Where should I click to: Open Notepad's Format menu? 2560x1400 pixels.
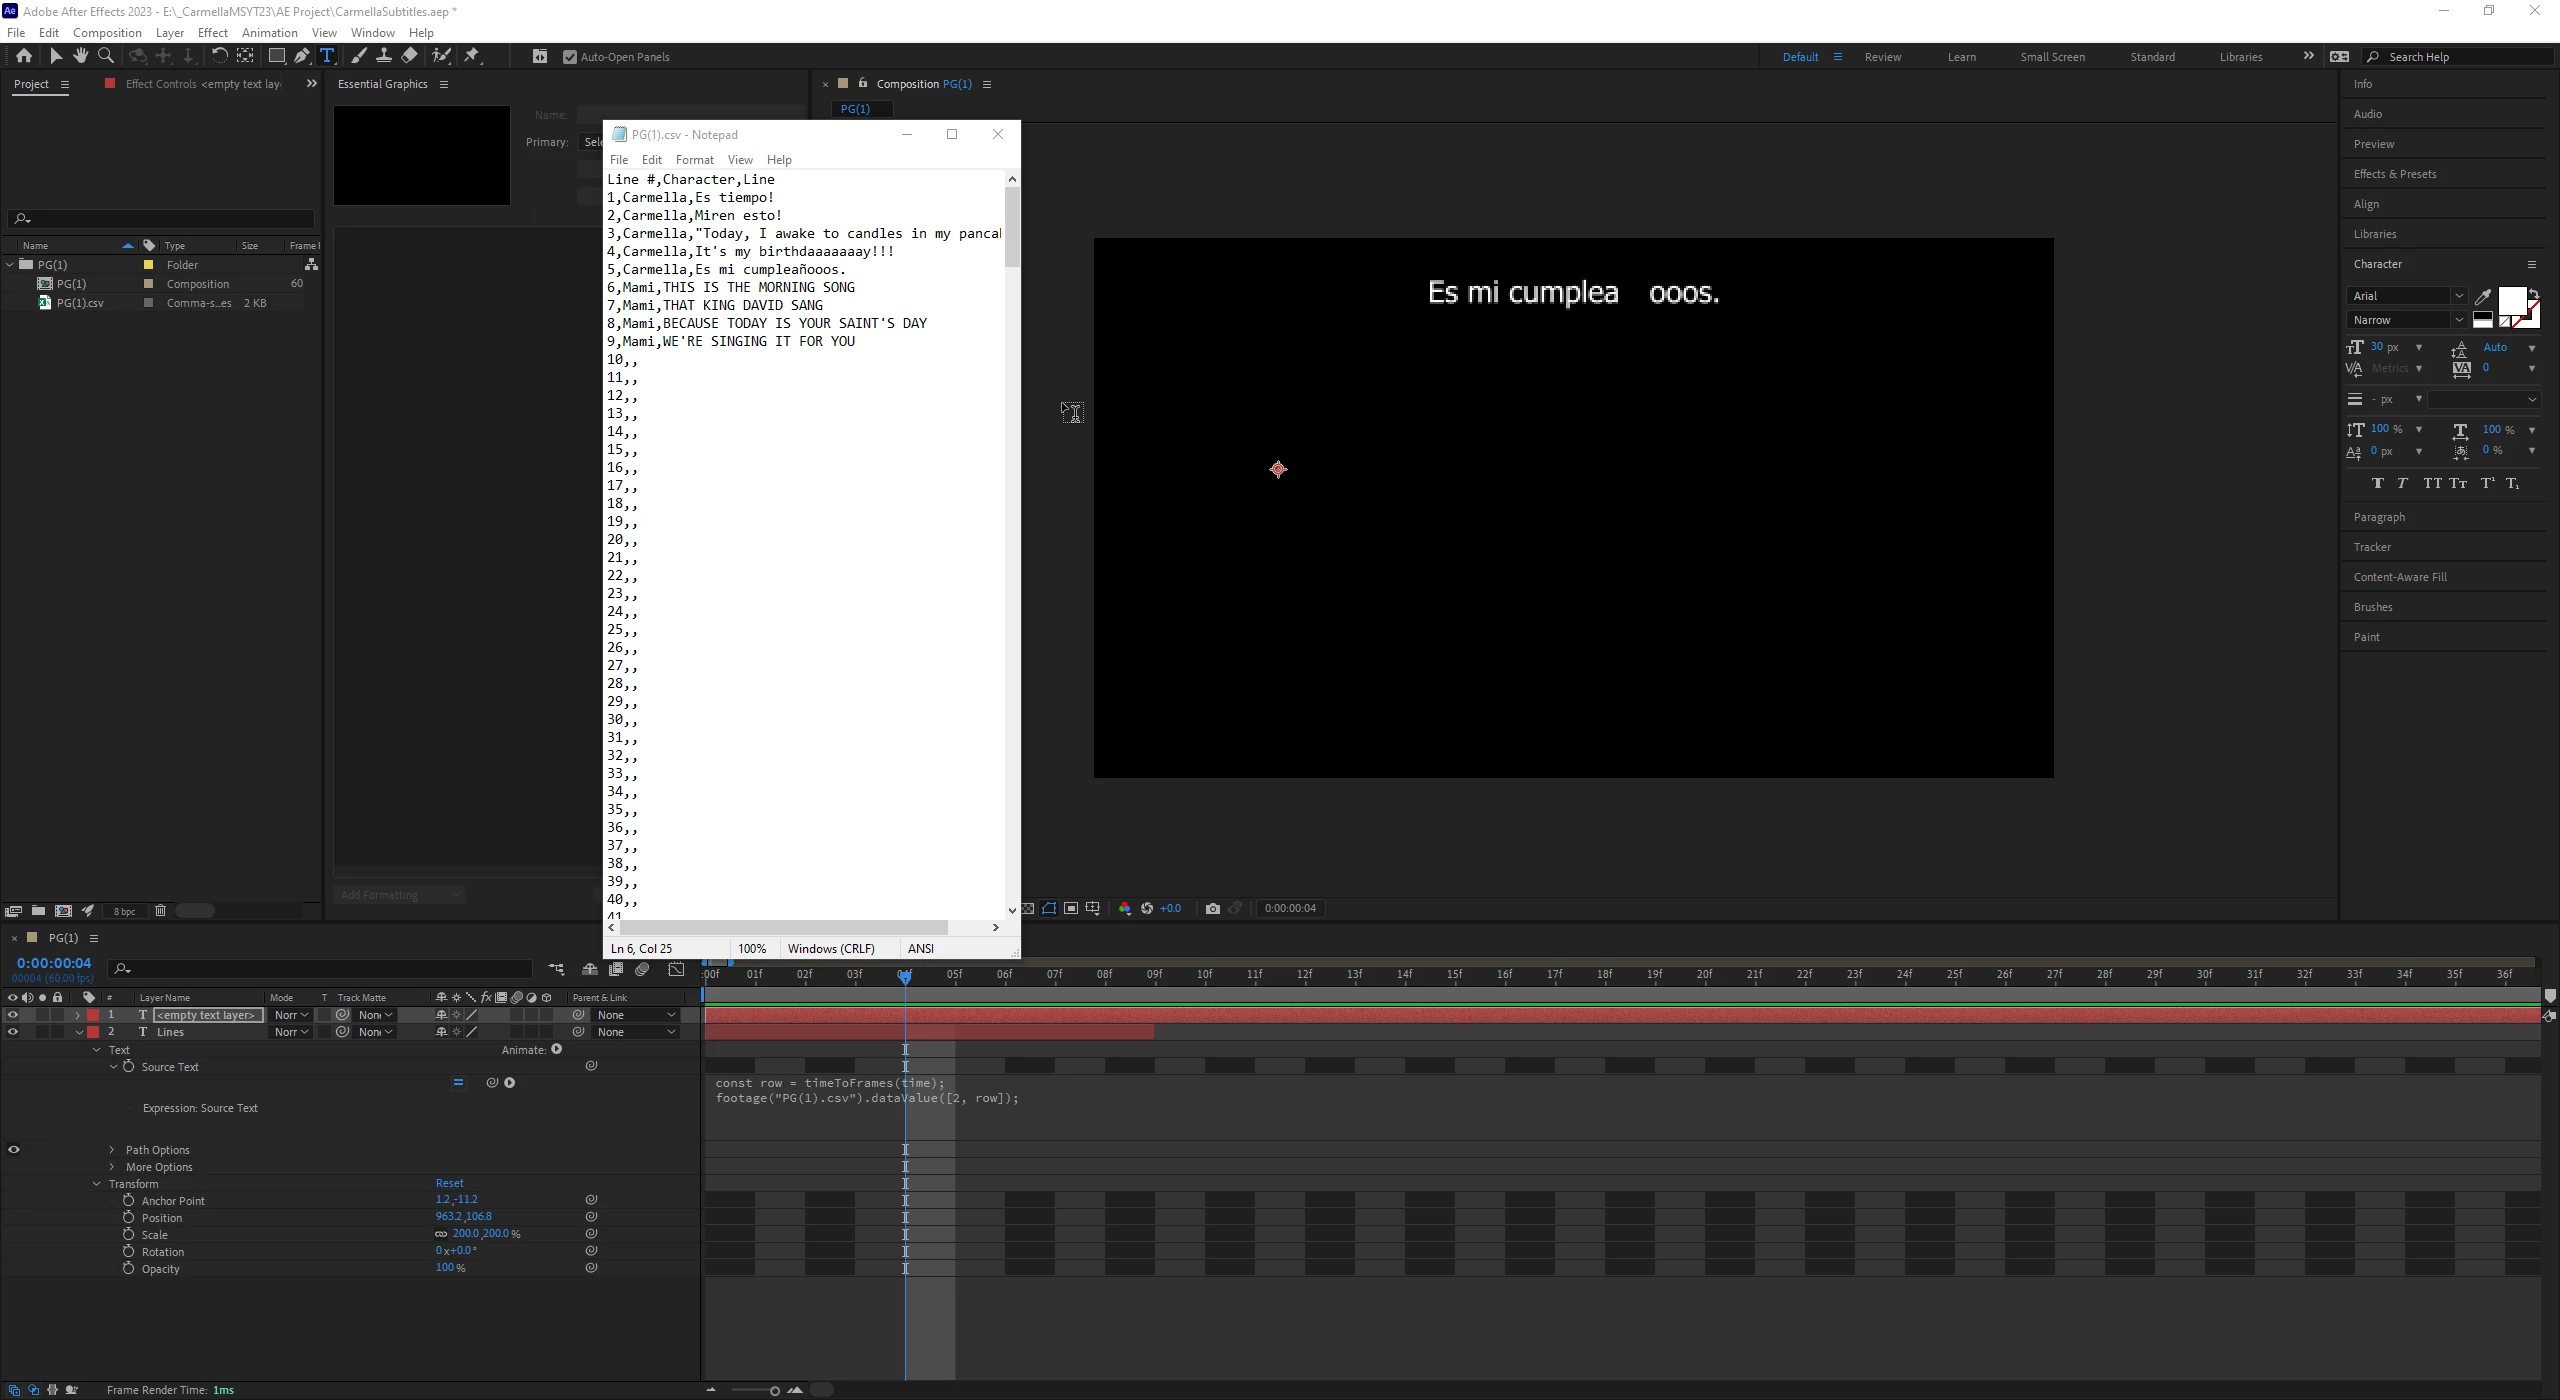click(694, 160)
